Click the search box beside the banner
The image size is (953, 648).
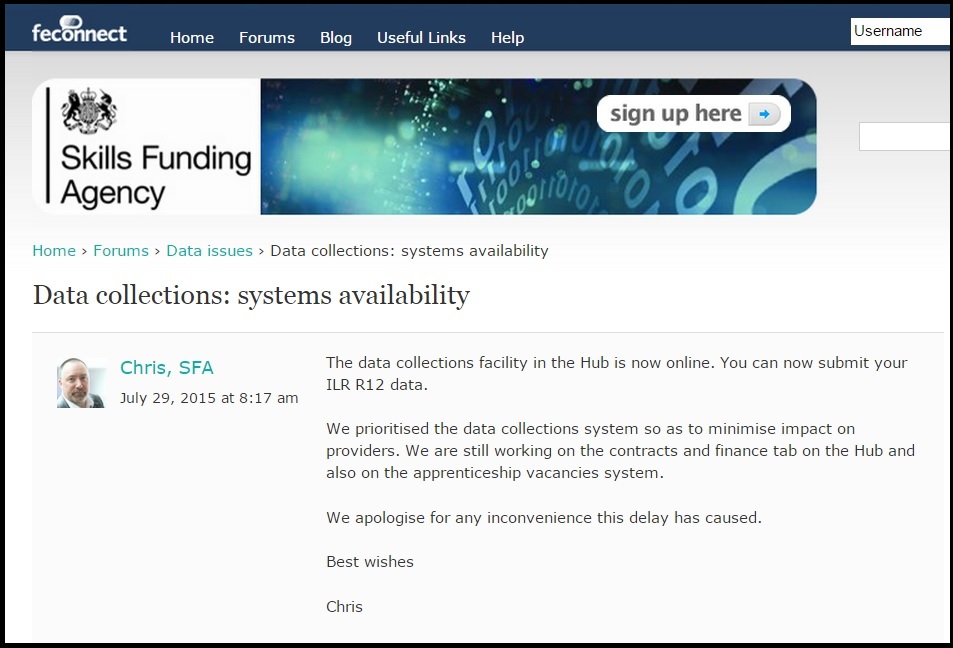tap(905, 136)
